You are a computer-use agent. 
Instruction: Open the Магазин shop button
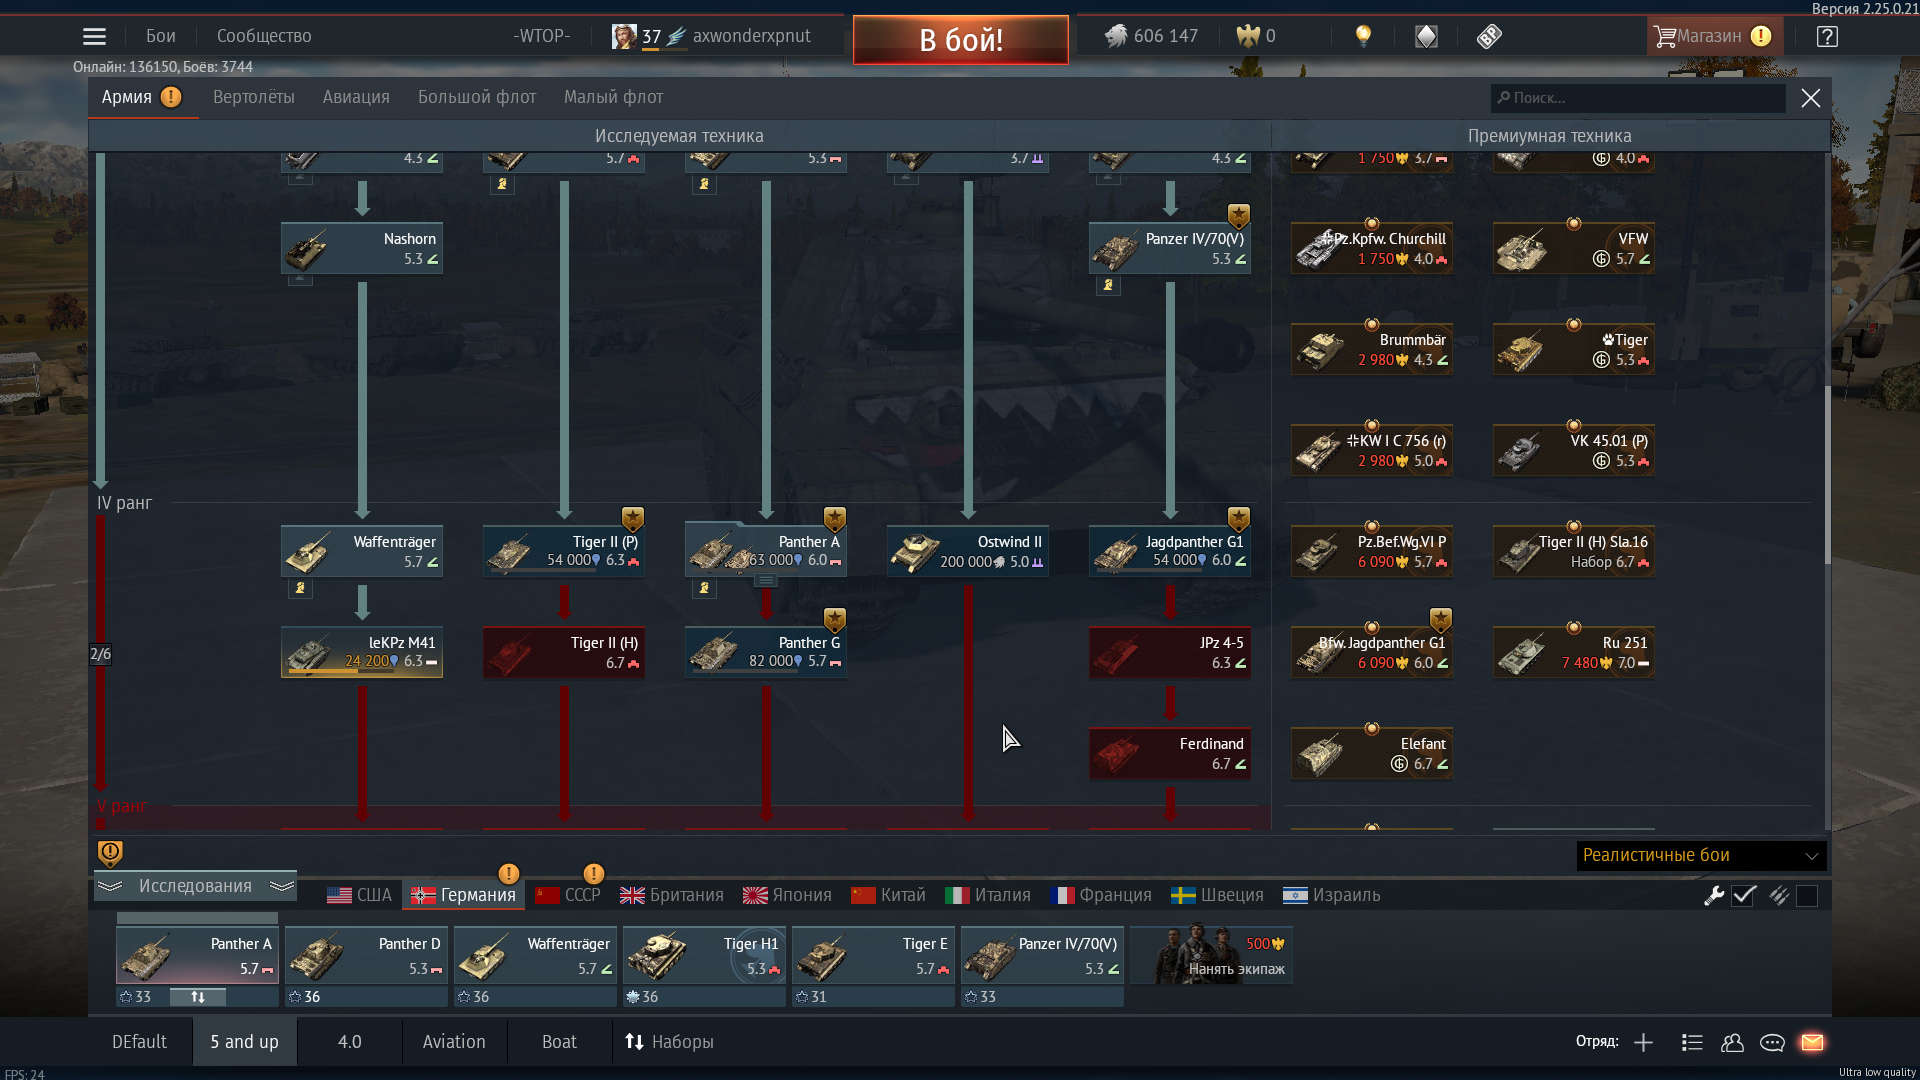click(1714, 37)
